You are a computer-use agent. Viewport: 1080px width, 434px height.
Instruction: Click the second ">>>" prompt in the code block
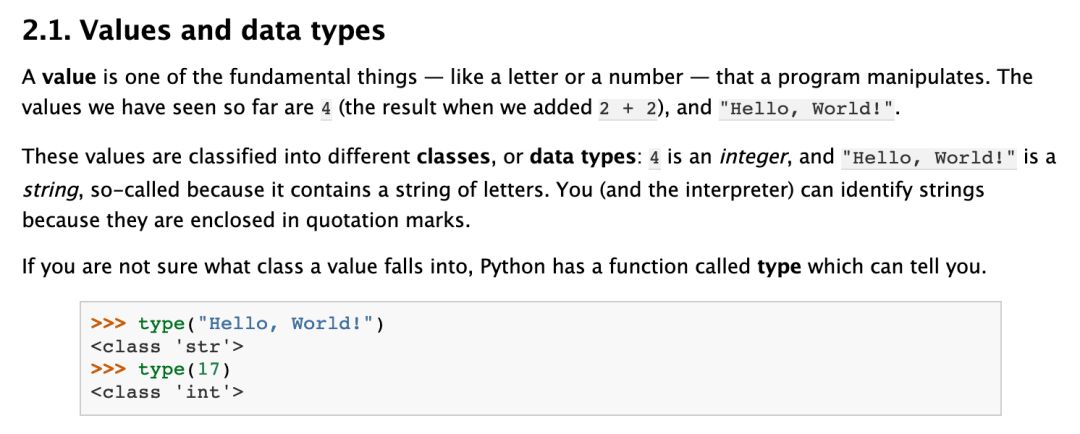tap(108, 370)
